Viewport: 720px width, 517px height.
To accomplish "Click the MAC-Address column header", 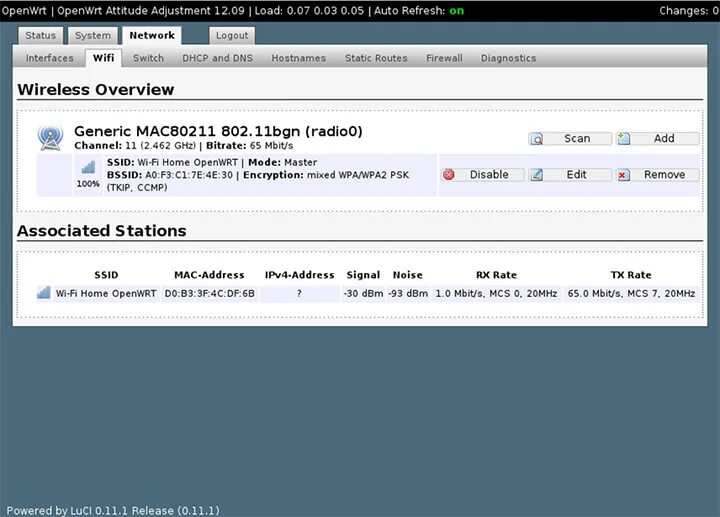I will click(209, 275).
